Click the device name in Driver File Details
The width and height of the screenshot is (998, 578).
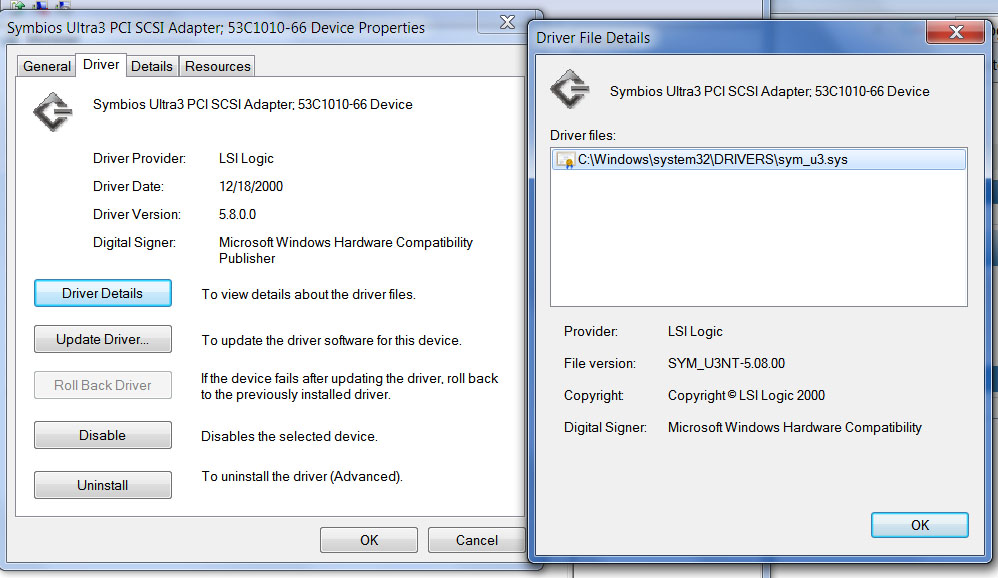click(x=770, y=91)
